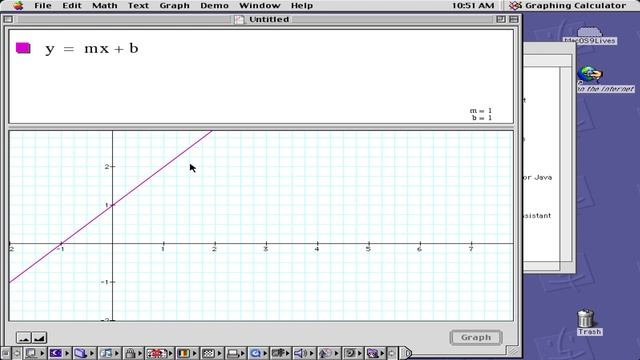The height and width of the screenshot is (360, 640).
Task: Open the File Sharing folder Control Strip module
Action: (x=84, y=353)
